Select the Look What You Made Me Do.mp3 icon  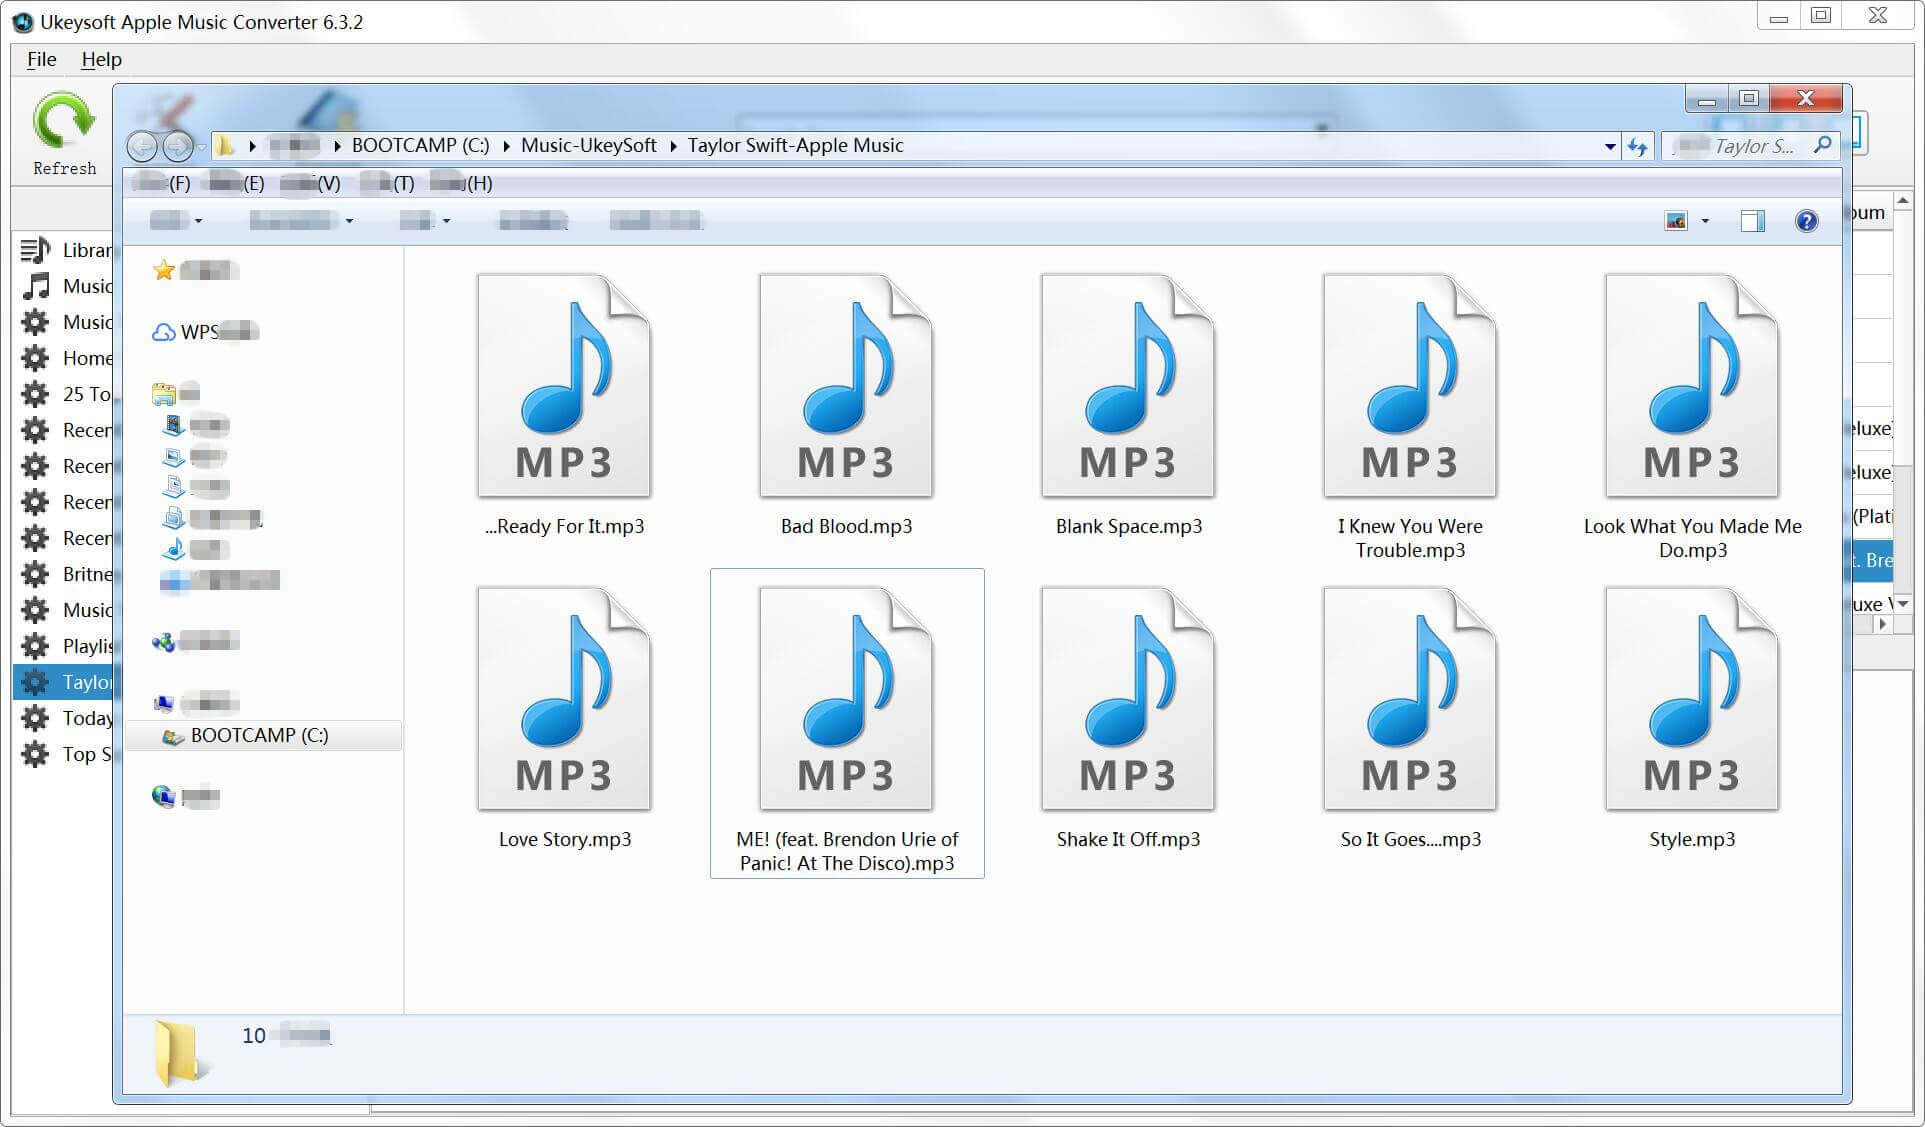point(1692,386)
